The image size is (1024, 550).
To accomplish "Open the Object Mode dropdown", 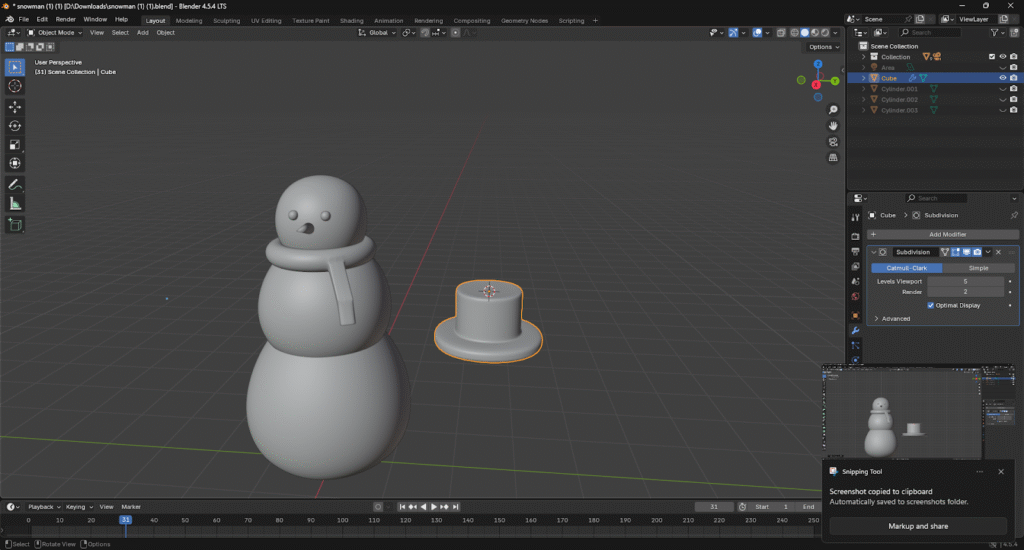I will pyautogui.click(x=54, y=33).
